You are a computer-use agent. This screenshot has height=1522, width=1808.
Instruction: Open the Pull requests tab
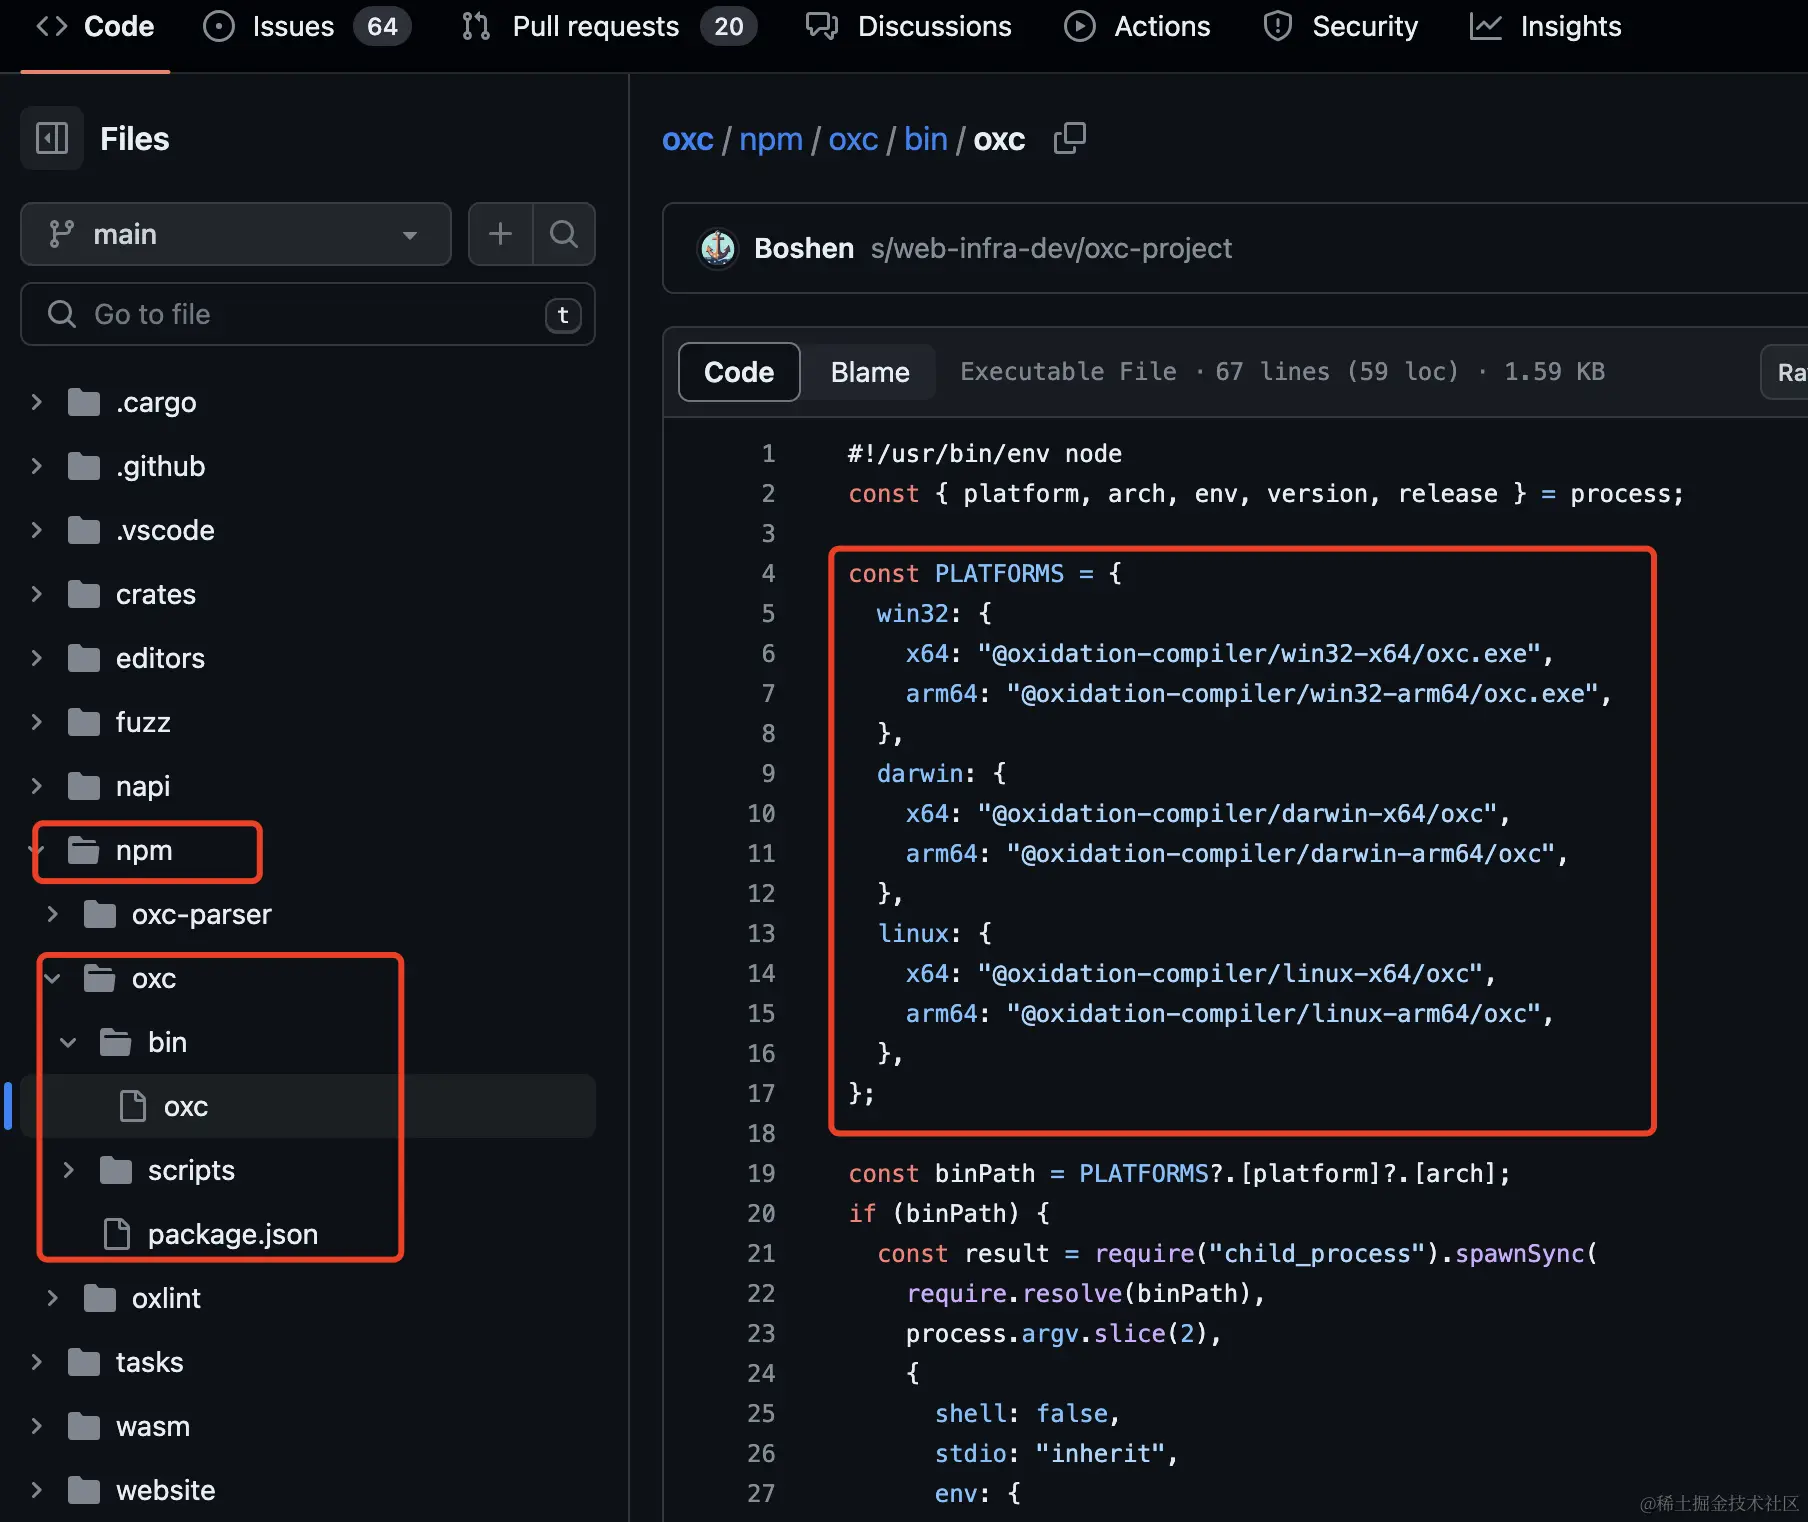tap(609, 26)
